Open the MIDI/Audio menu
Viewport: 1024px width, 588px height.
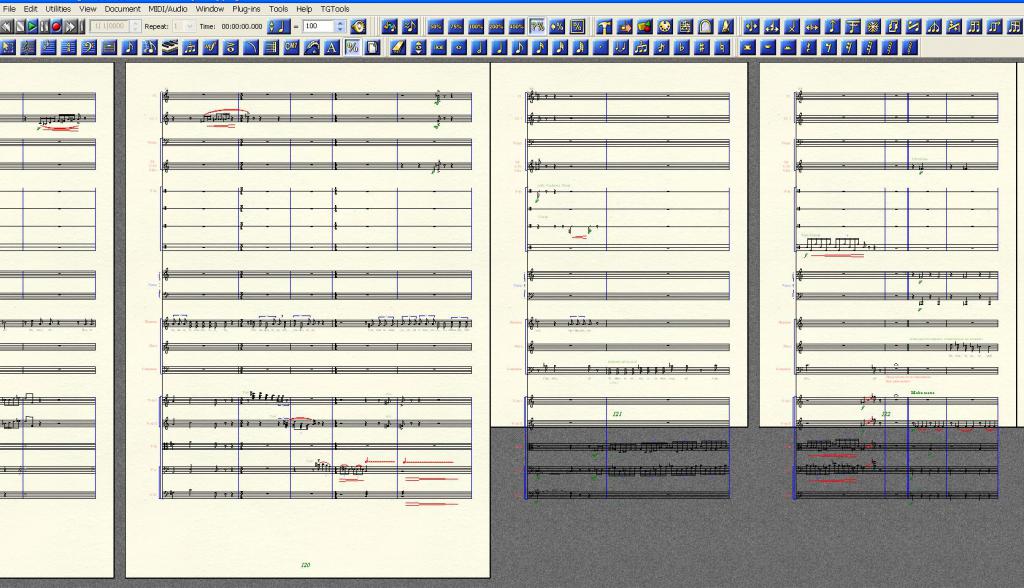(x=168, y=8)
